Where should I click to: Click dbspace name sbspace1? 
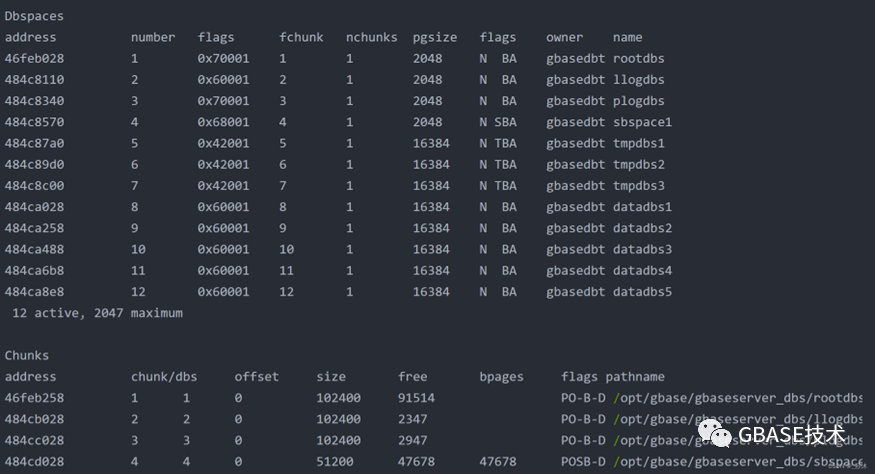coord(642,122)
